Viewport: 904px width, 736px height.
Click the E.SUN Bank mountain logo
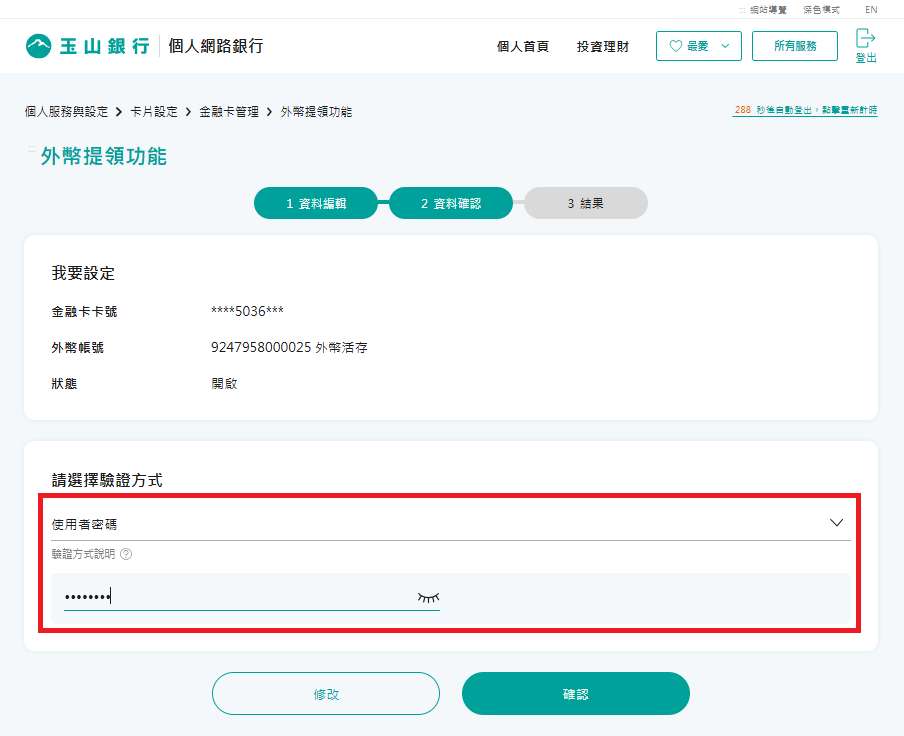[39, 46]
